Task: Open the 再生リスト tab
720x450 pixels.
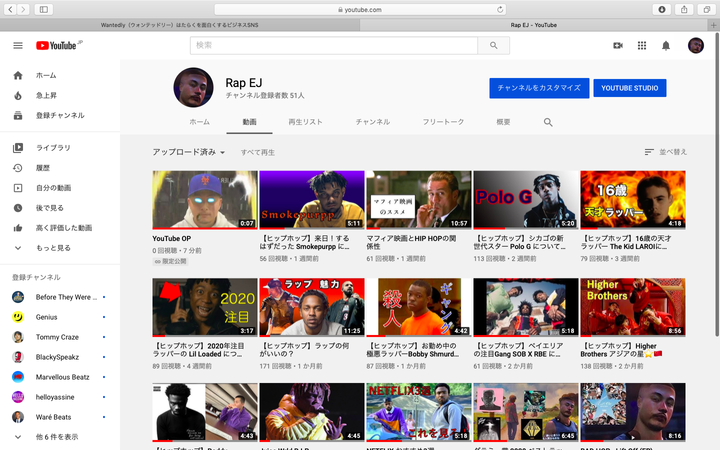Action: point(305,122)
